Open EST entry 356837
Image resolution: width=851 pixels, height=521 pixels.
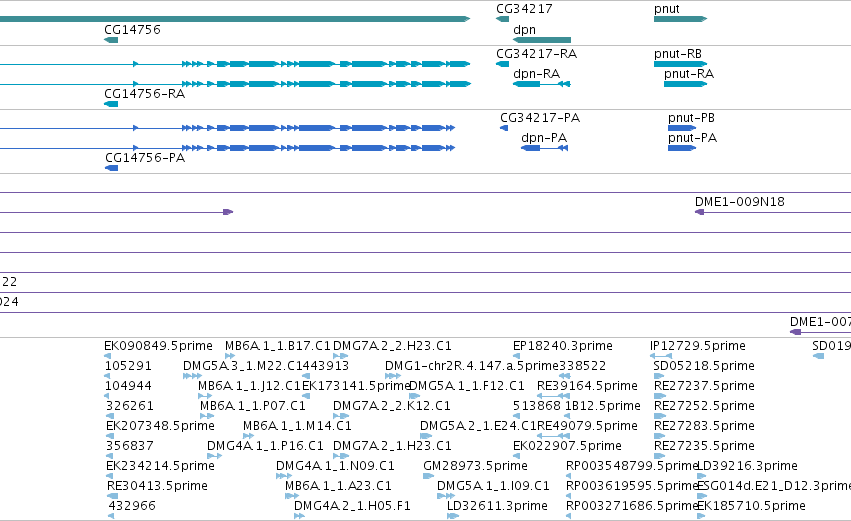(130, 446)
